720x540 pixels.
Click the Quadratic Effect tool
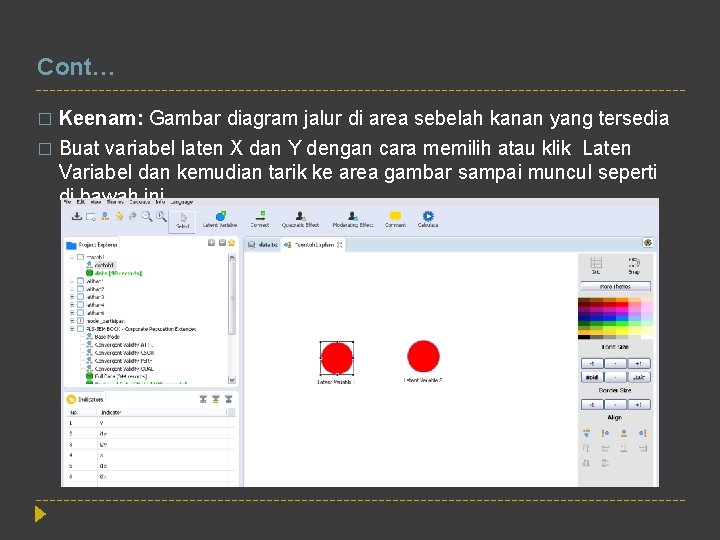300,219
